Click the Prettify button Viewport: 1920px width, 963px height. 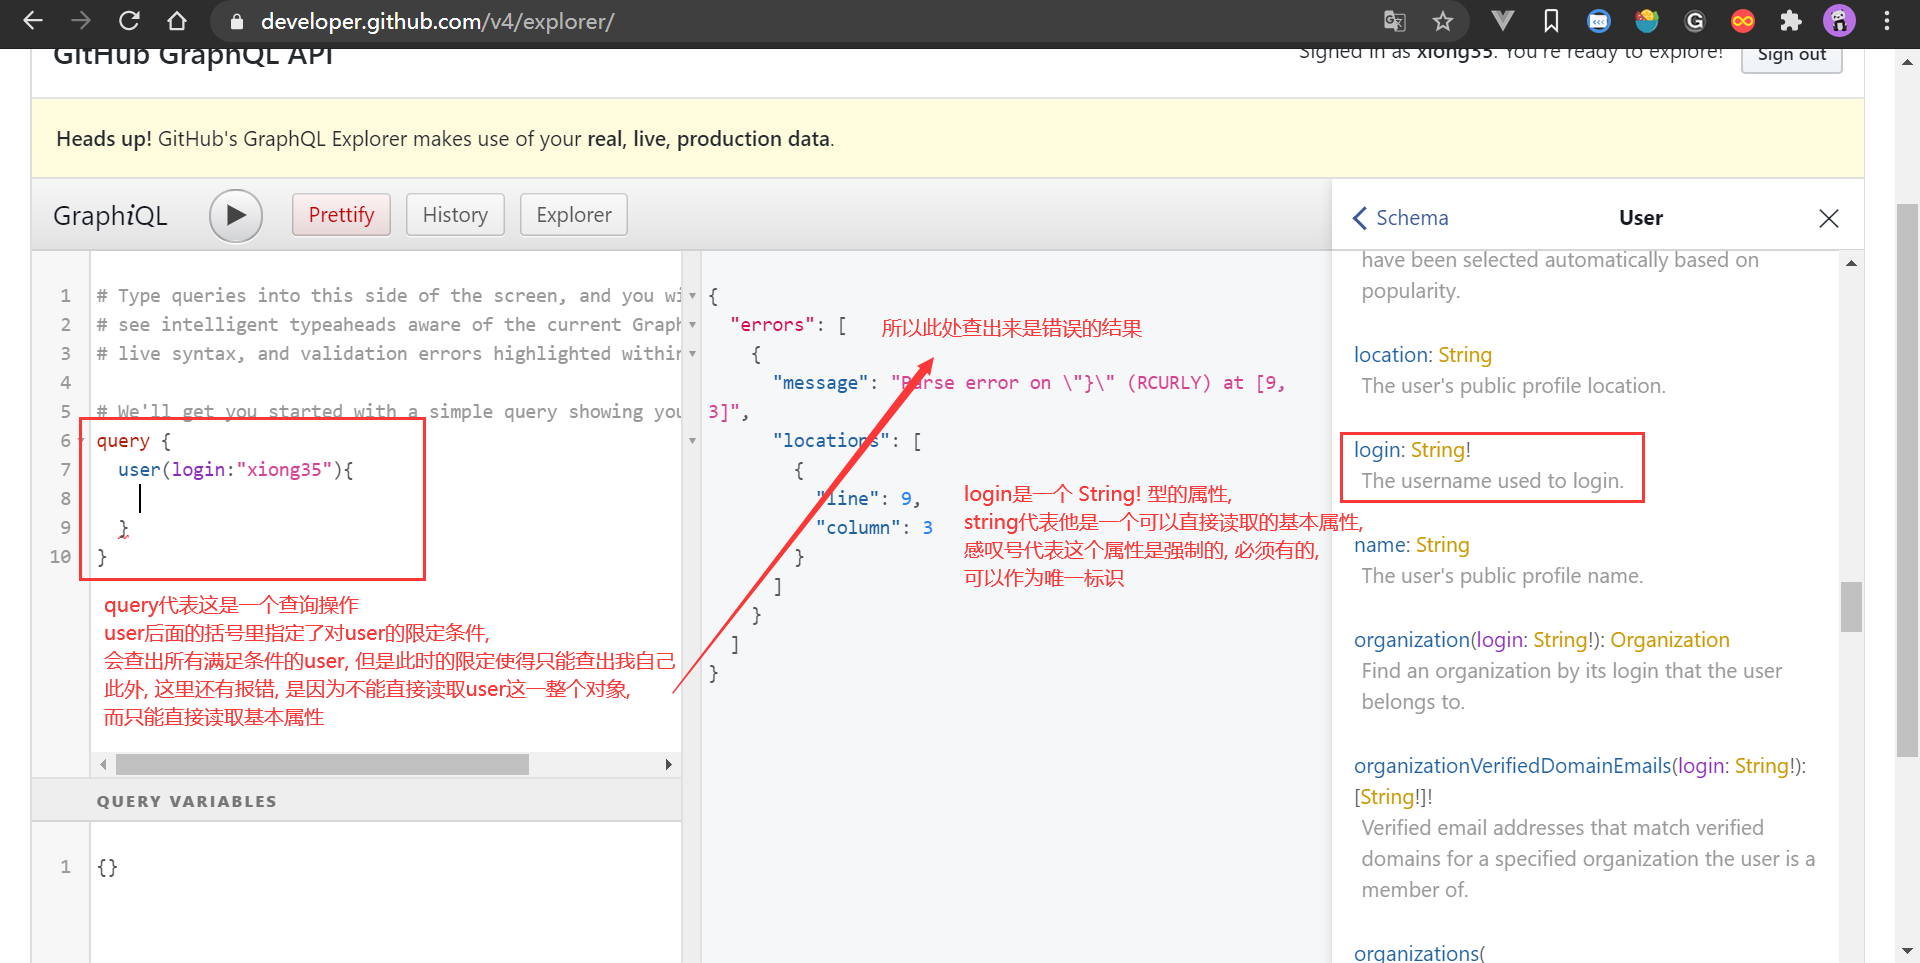click(x=341, y=214)
